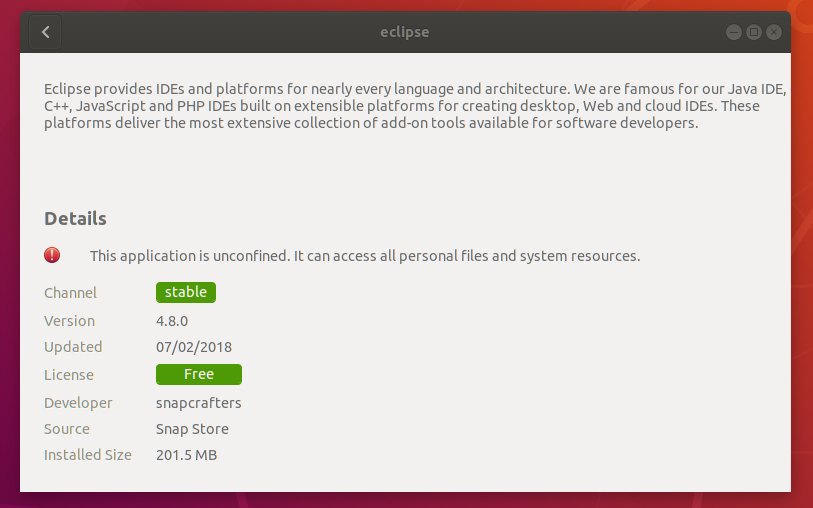Click the Developer field label
The height and width of the screenshot is (508, 813).
pos(78,403)
